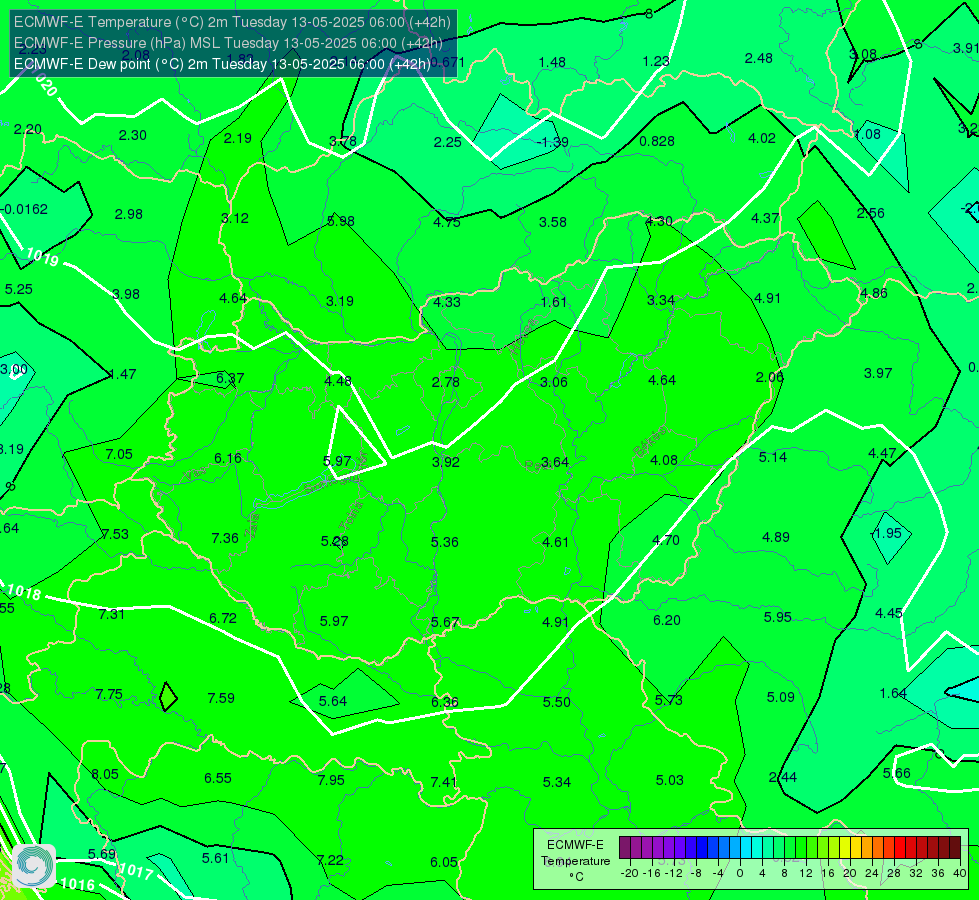Select the ECMWF-E Pressure MSL layer label
This screenshot has height=900, width=979.
tap(228, 43)
